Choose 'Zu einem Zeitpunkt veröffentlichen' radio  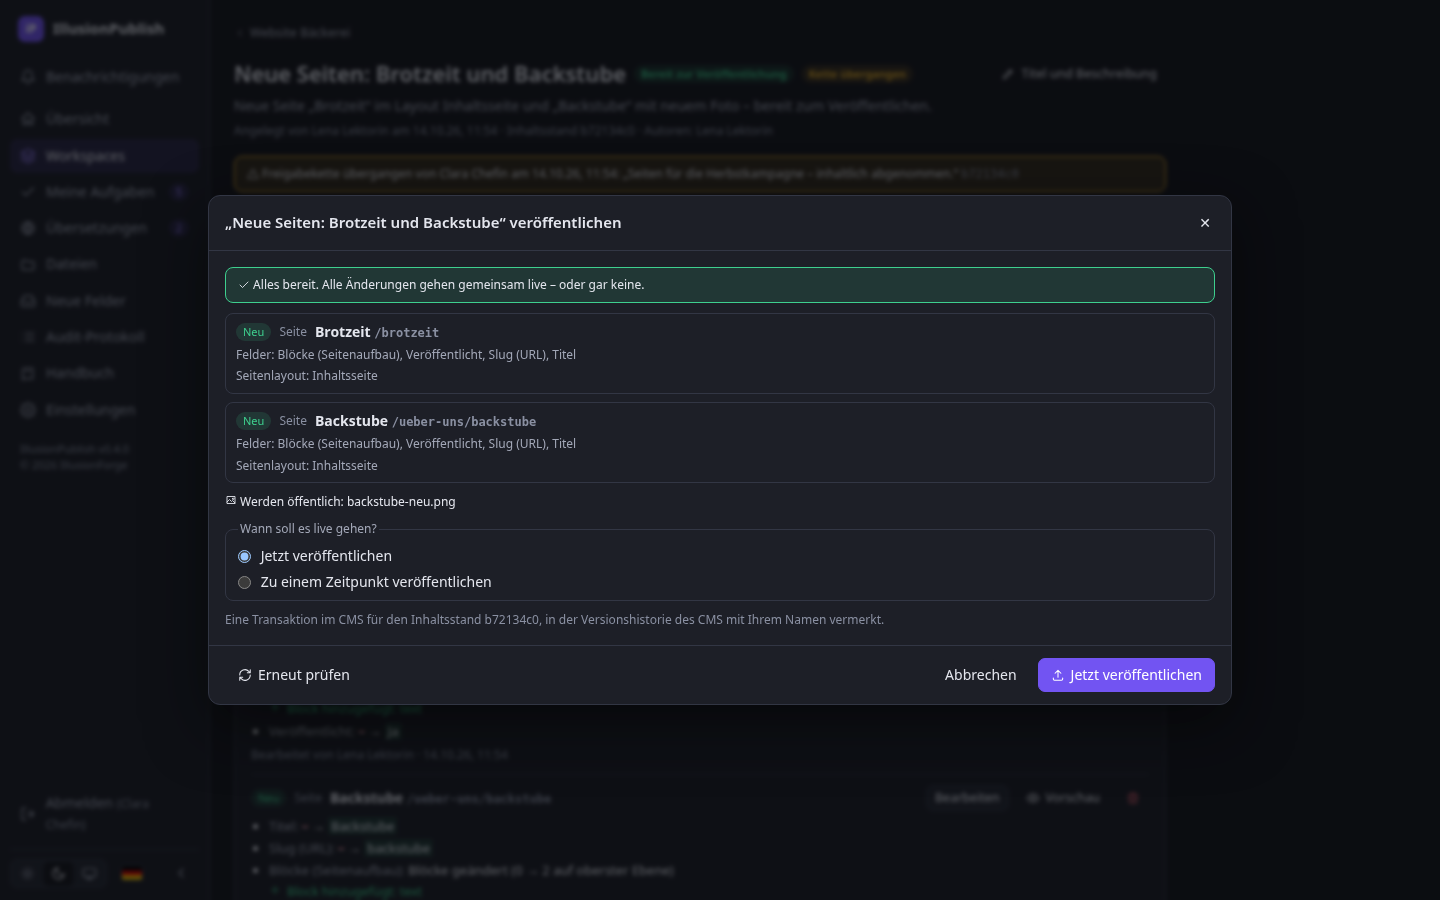click(x=244, y=582)
